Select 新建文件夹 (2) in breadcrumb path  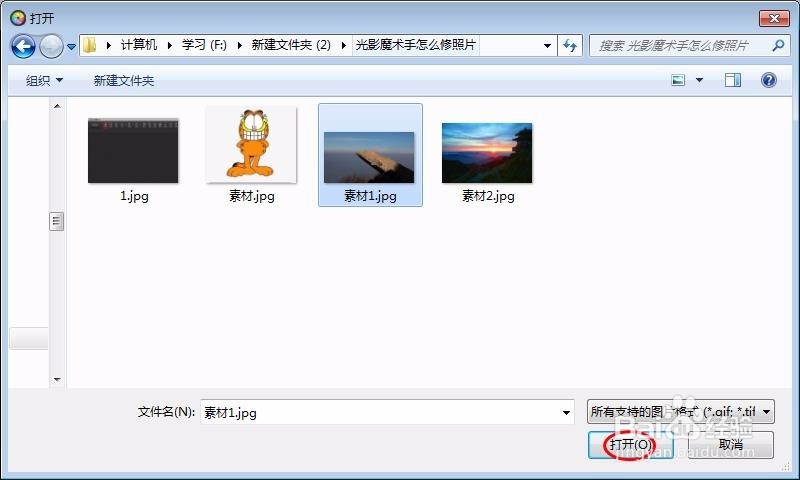(291, 45)
